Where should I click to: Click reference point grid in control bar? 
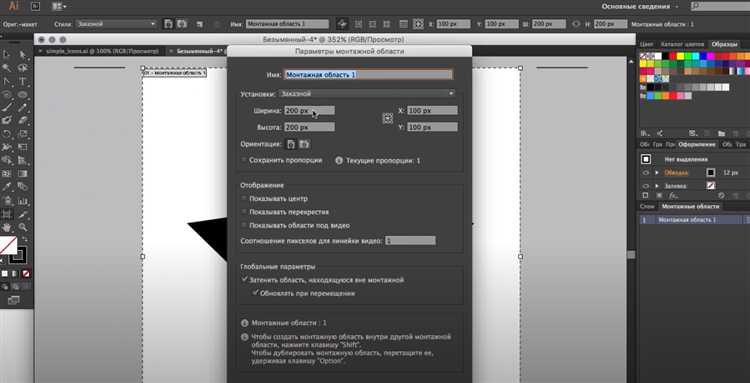(x=419, y=24)
